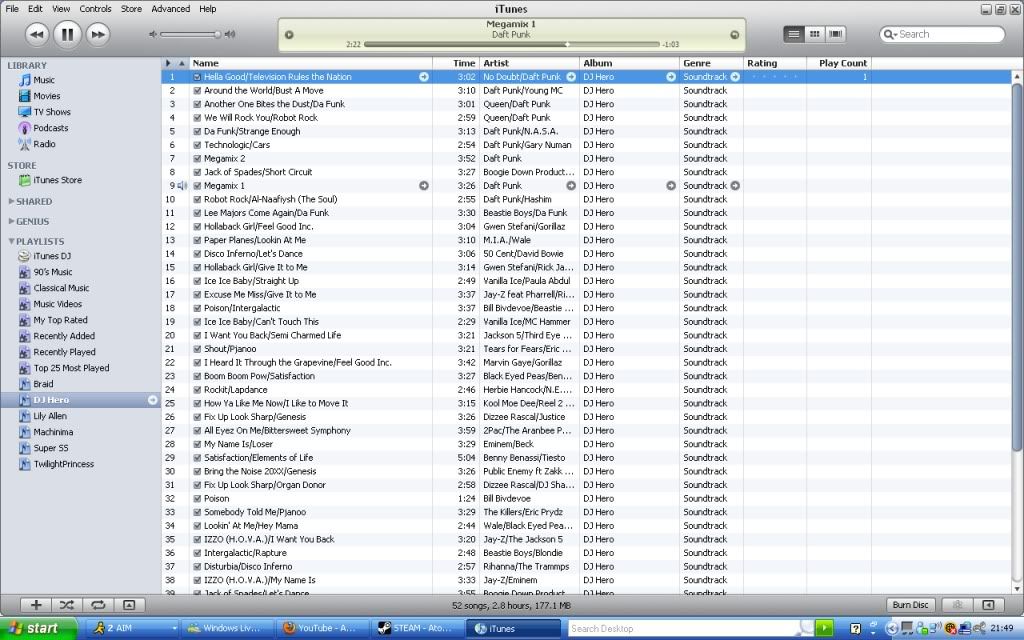
Task: Switch to grid view
Action: coord(814,34)
